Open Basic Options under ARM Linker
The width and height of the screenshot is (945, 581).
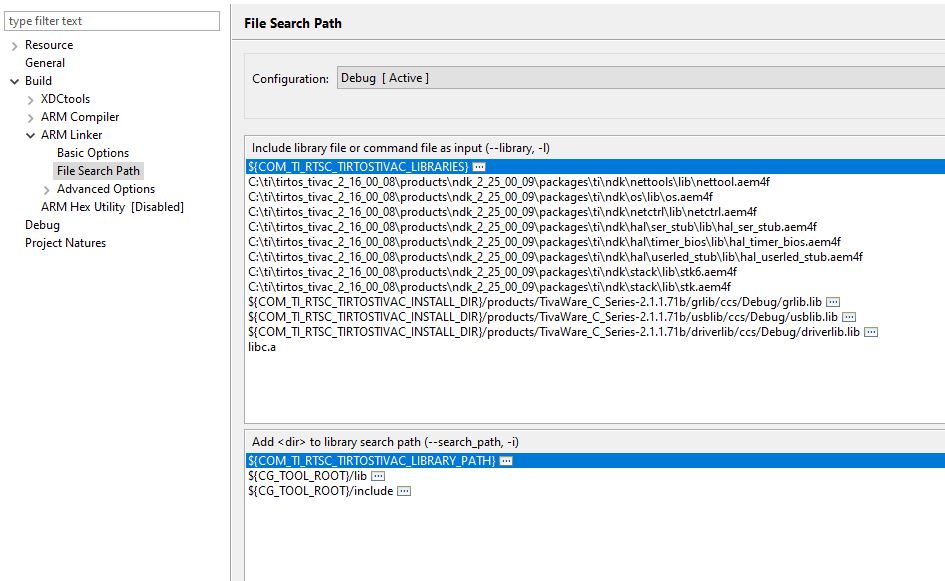(x=93, y=153)
